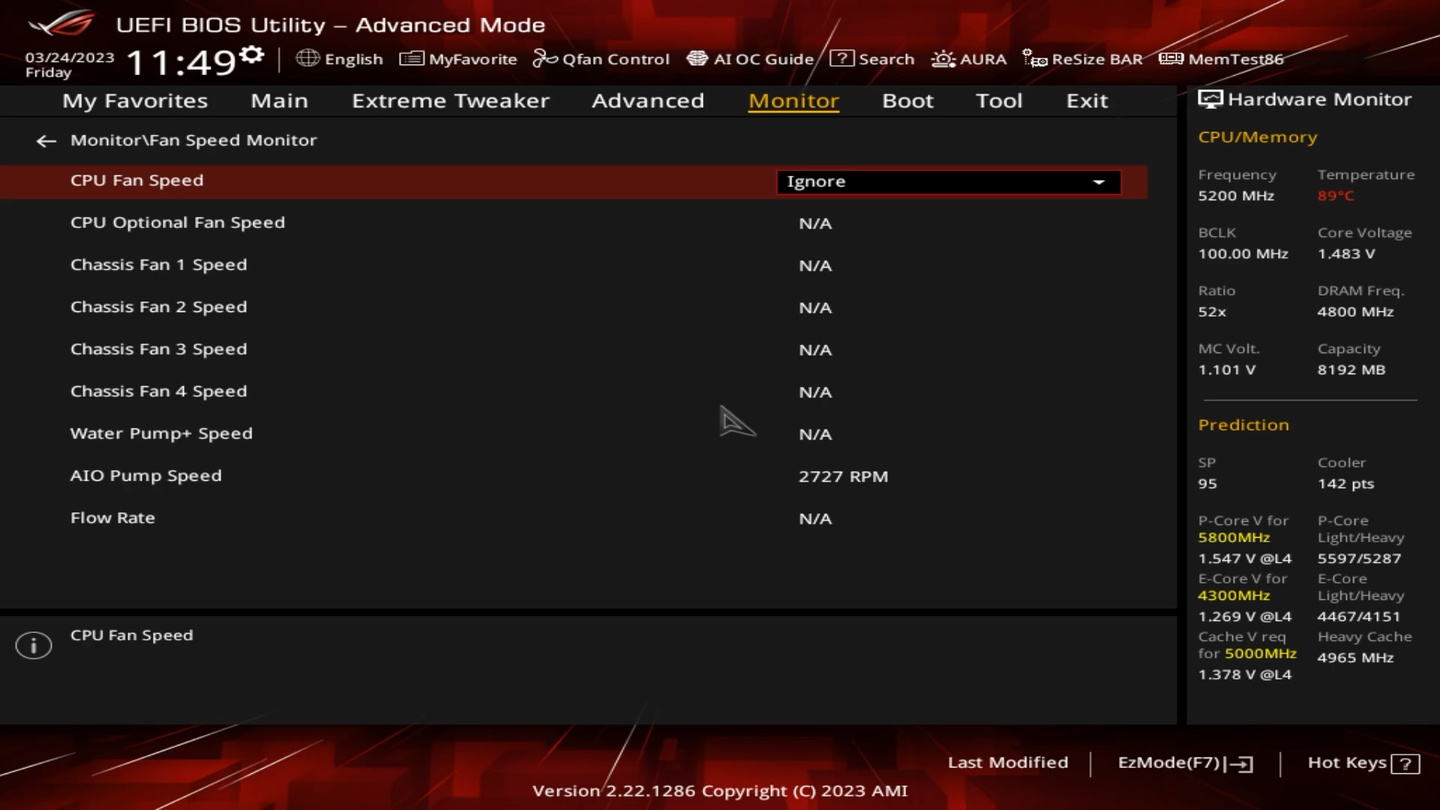
Task: Switch to EzMode with the F7 button
Action: tap(1184, 762)
